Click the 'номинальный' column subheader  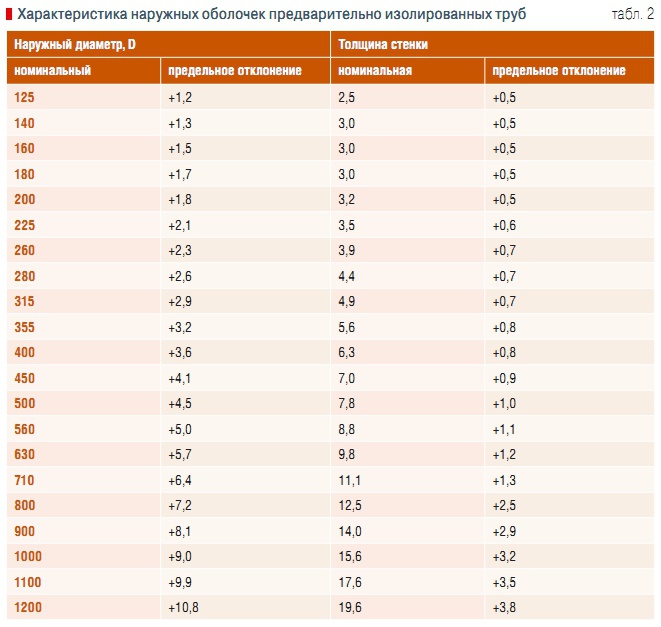click(x=53, y=71)
